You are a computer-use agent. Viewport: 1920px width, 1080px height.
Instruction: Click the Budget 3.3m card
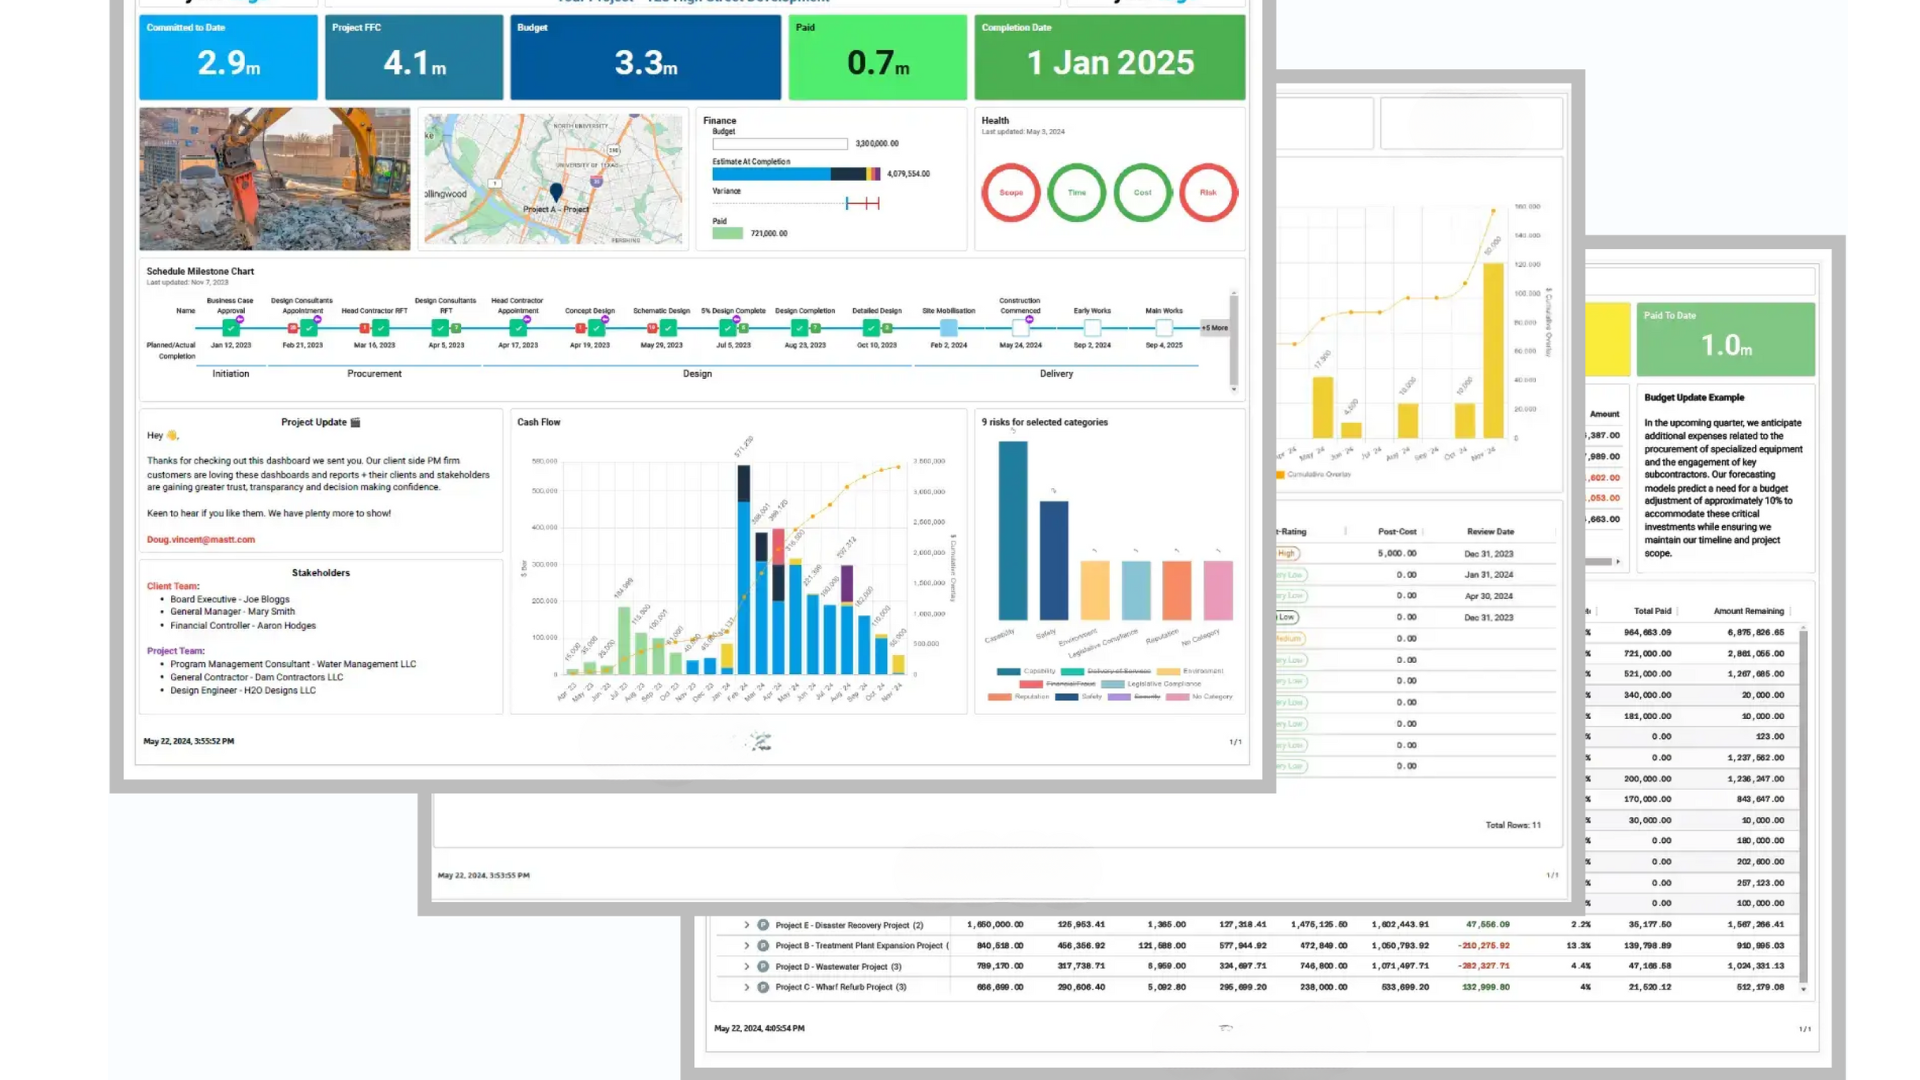646,57
